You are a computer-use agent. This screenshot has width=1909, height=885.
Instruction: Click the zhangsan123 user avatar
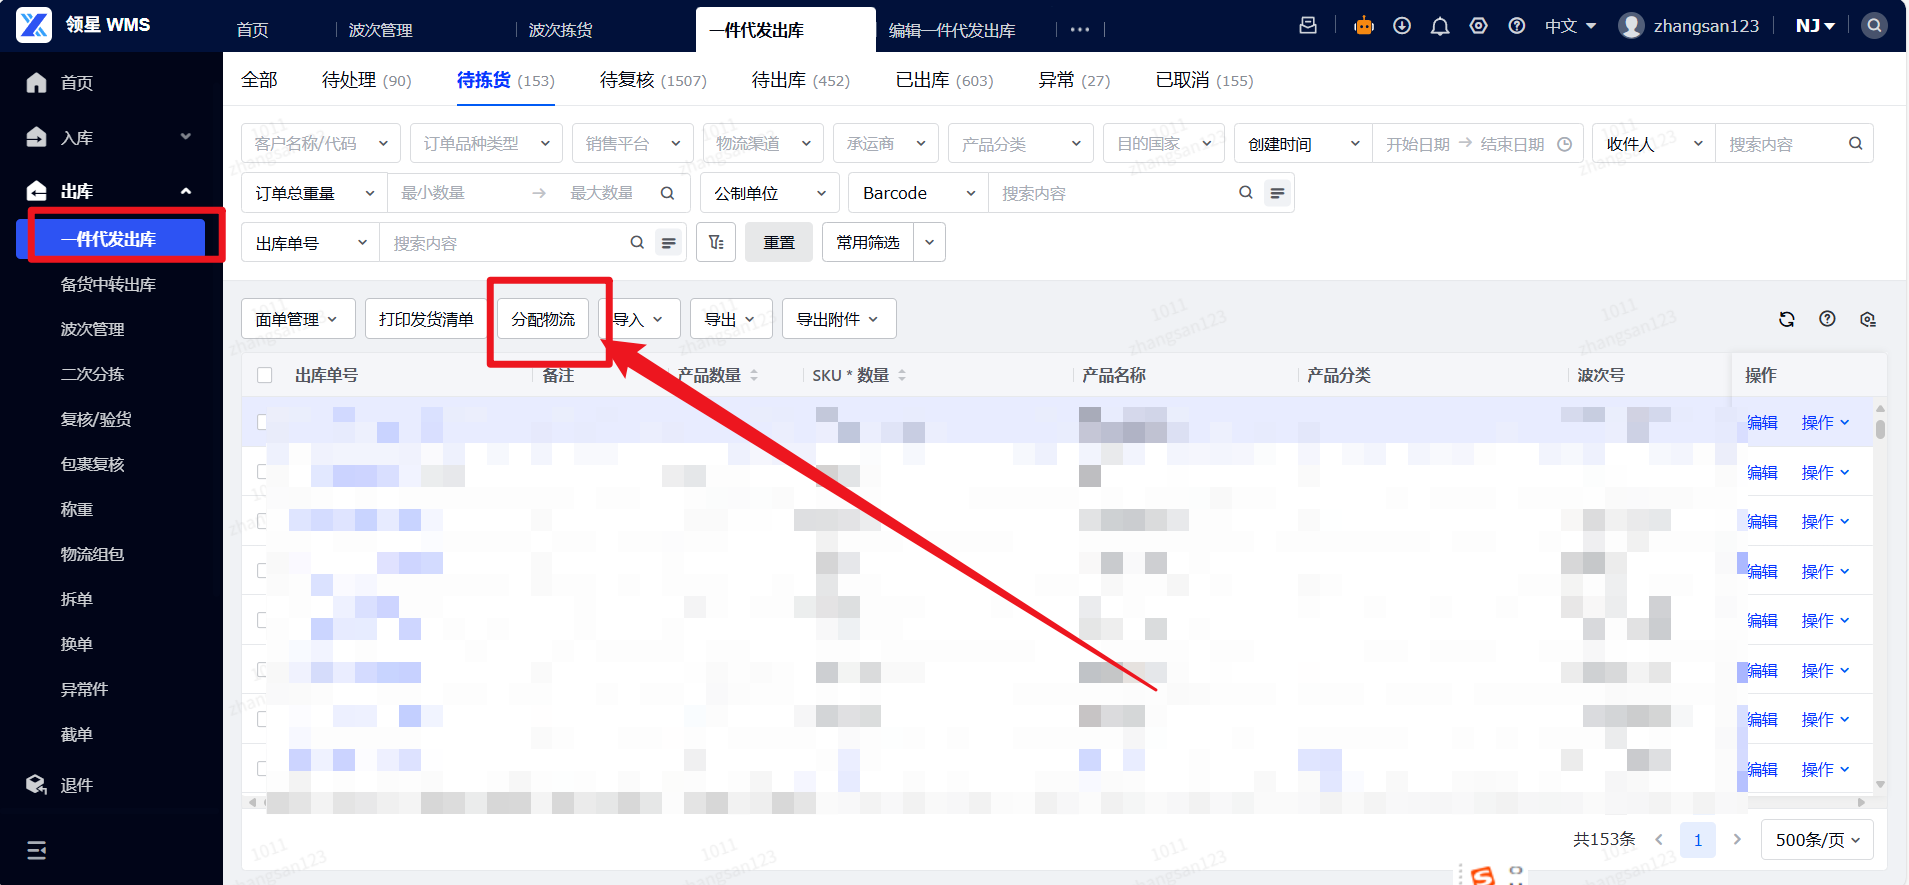[x=1631, y=26]
